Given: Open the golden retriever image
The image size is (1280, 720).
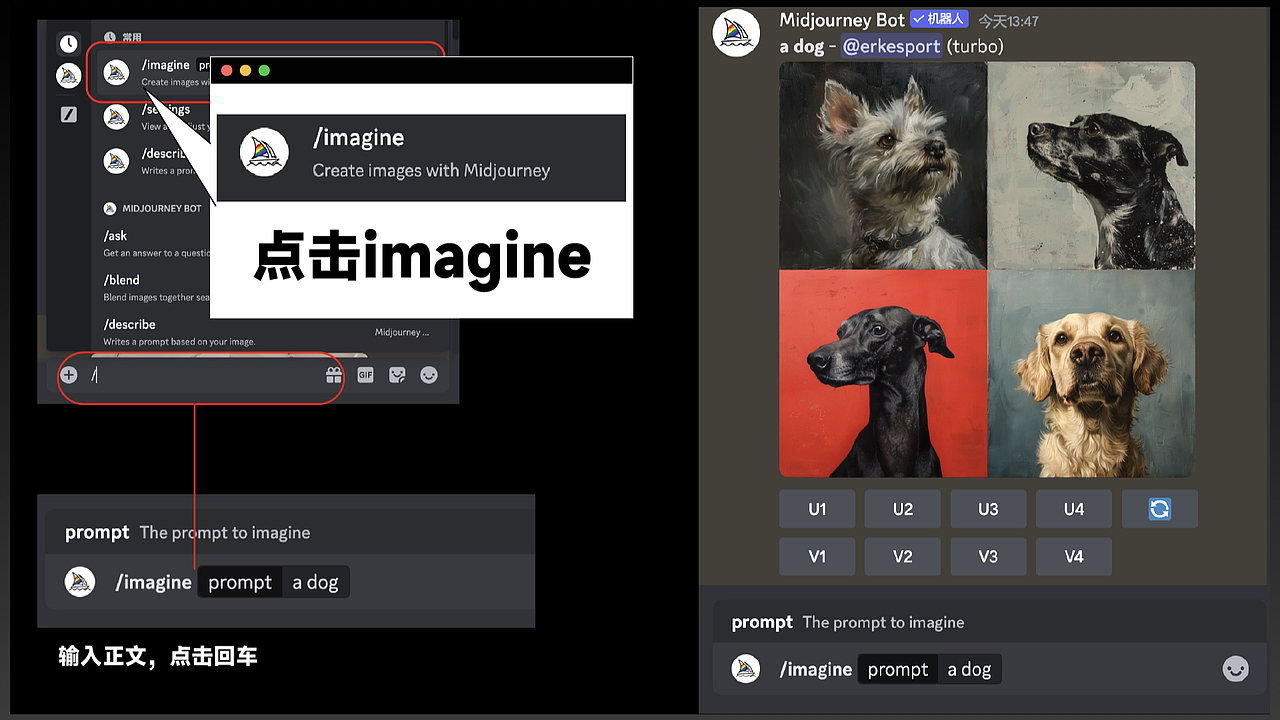Looking at the screenshot, I should pyautogui.click(x=1091, y=374).
